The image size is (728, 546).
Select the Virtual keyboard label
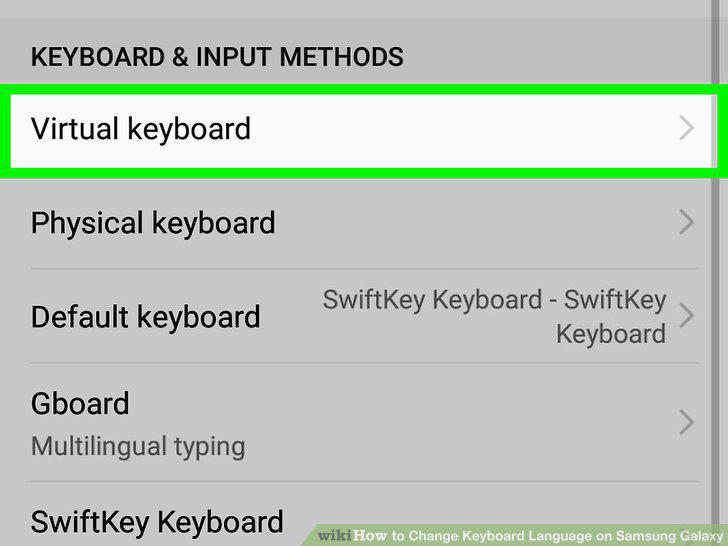click(x=141, y=129)
